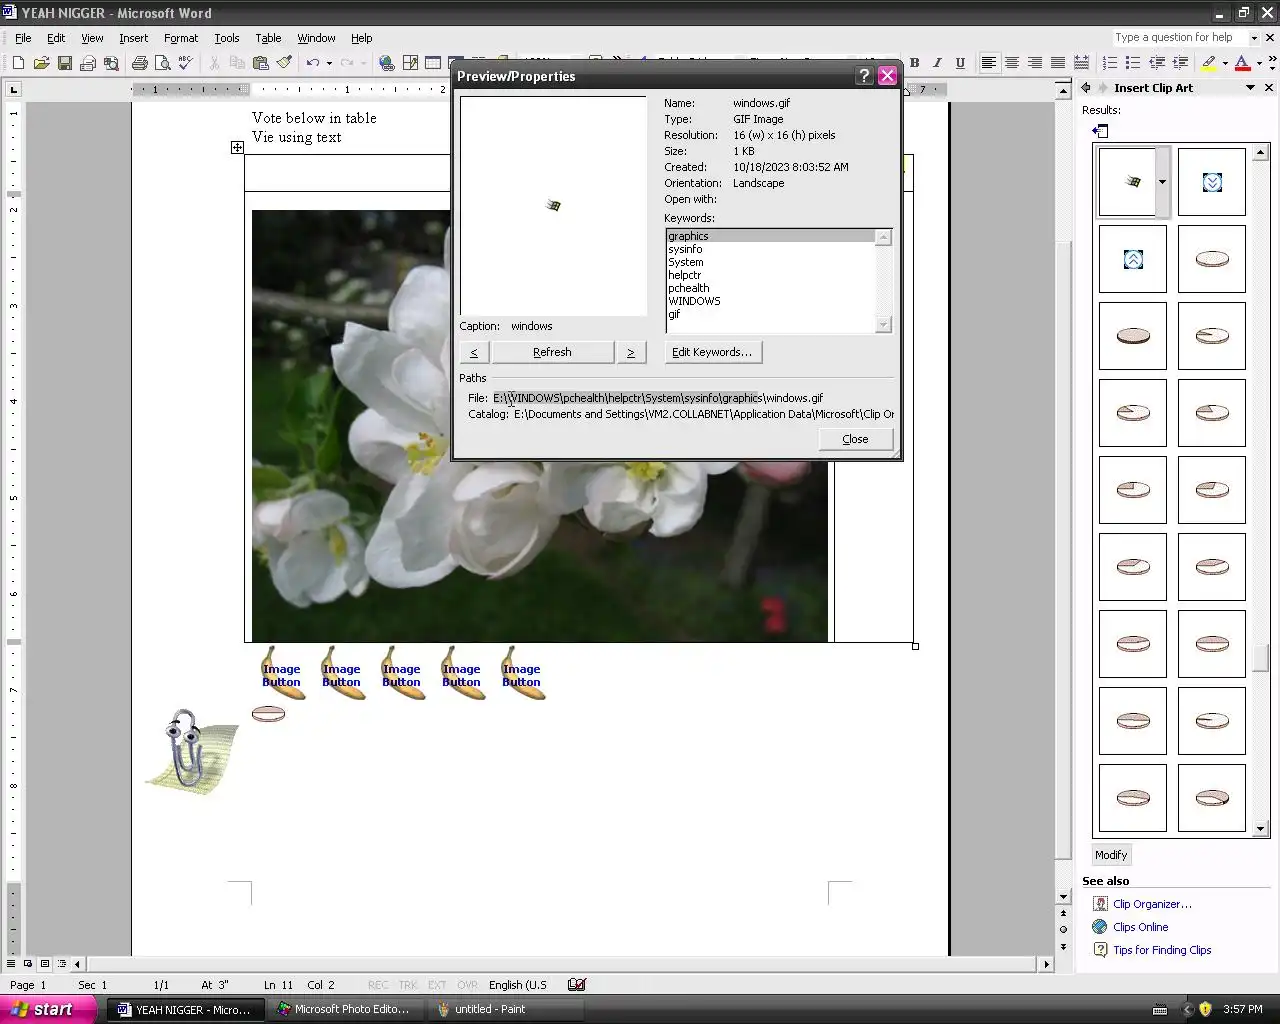Apply the yellow highlight color
The image size is (1280, 1024).
click(1209, 63)
